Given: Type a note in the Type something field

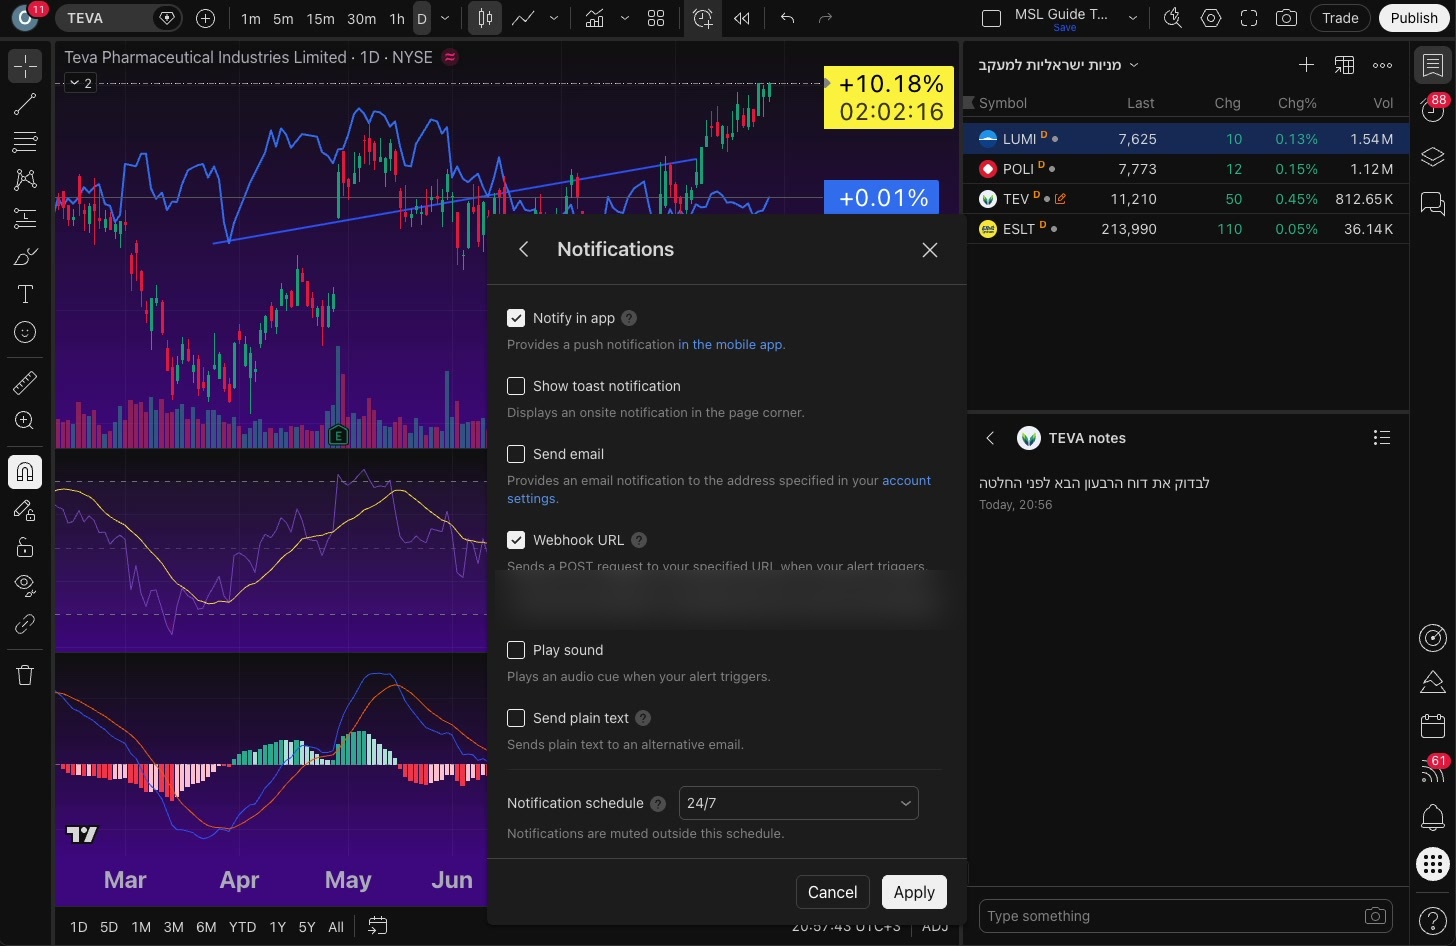Looking at the screenshot, I should coord(1170,916).
